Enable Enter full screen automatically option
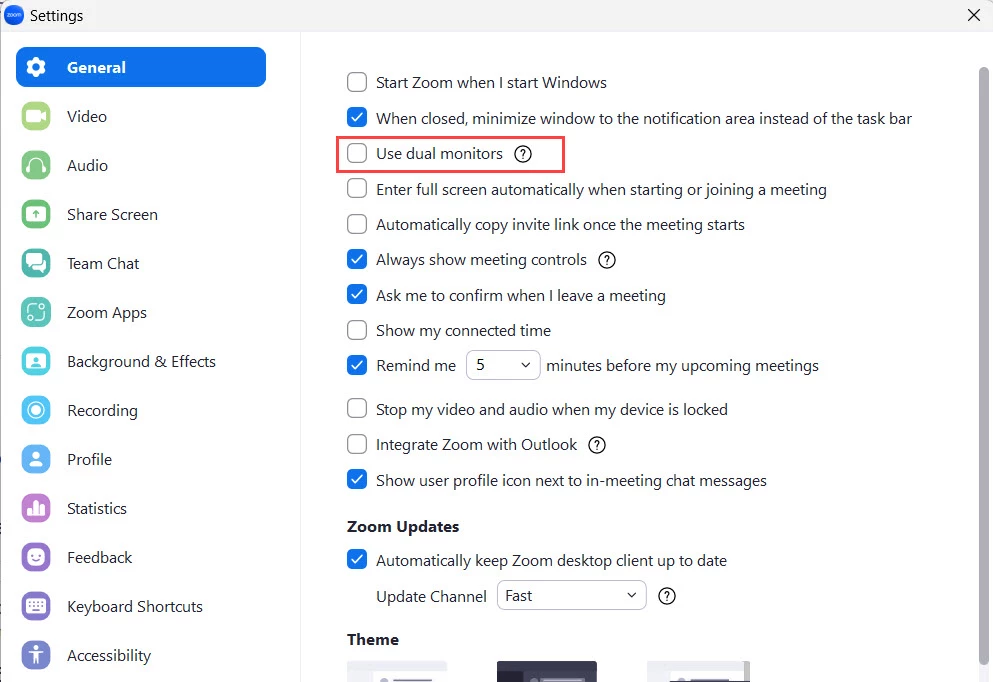Screen dimensions: 993x682 357,189
